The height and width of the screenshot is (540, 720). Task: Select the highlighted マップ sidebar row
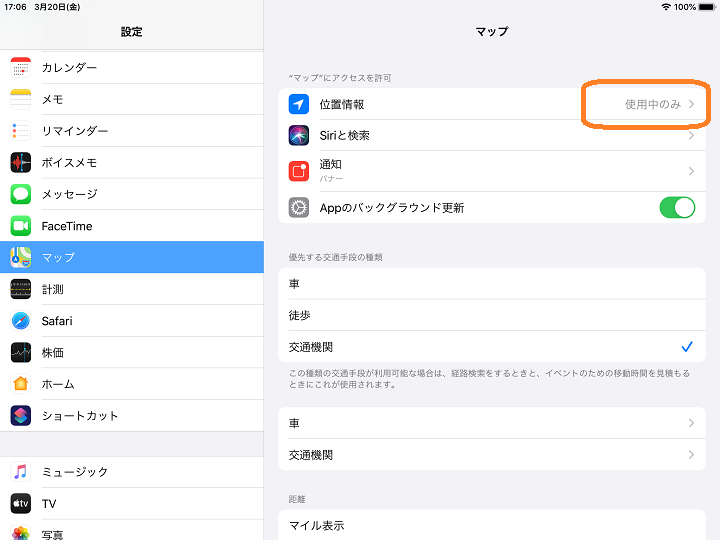[x=132, y=257]
